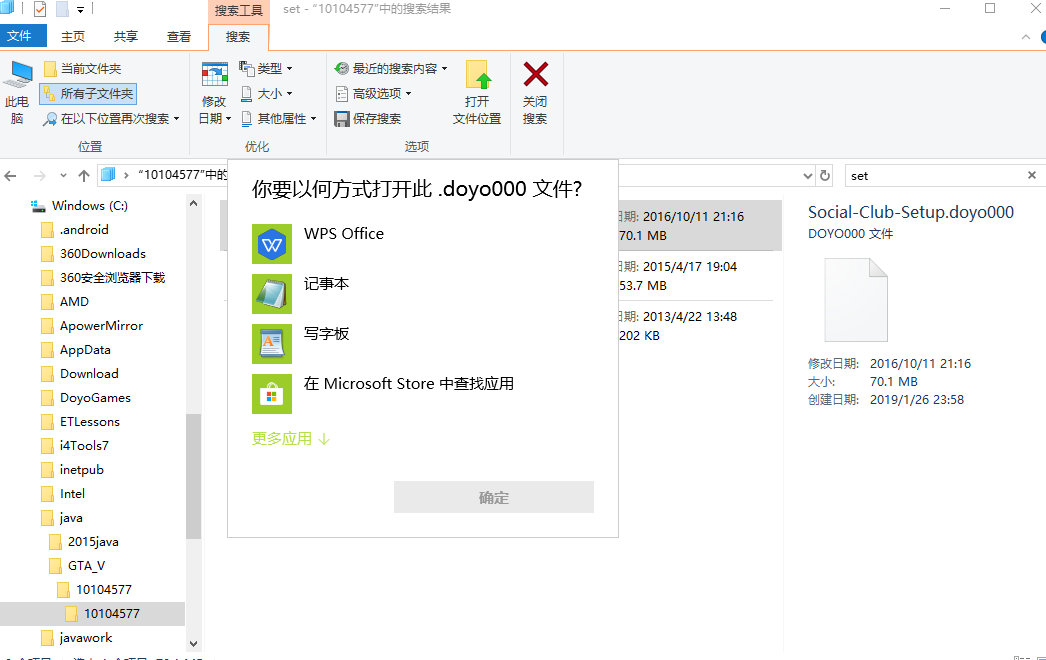Select the AppData folder
Image resolution: width=1046 pixels, height=660 pixels.
(x=76, y=350)
